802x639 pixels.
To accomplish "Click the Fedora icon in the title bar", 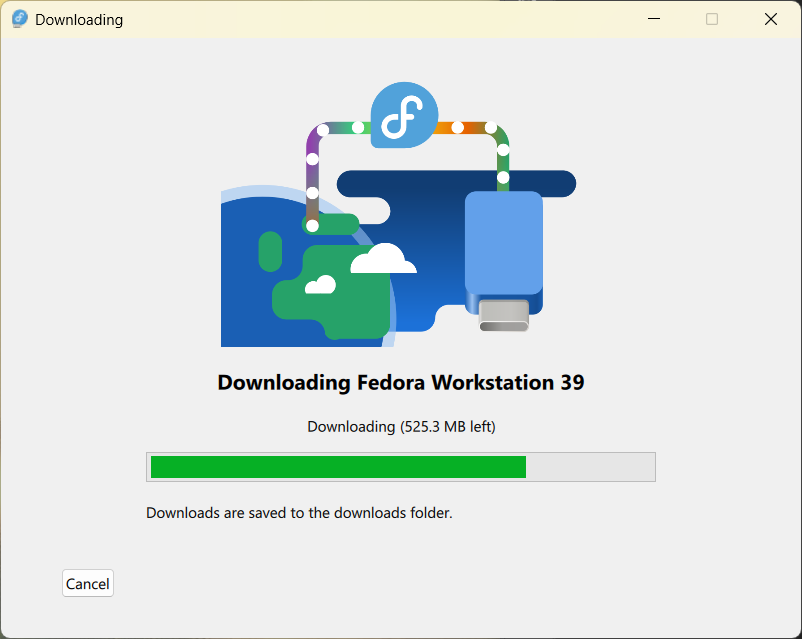I will [19, 19].
